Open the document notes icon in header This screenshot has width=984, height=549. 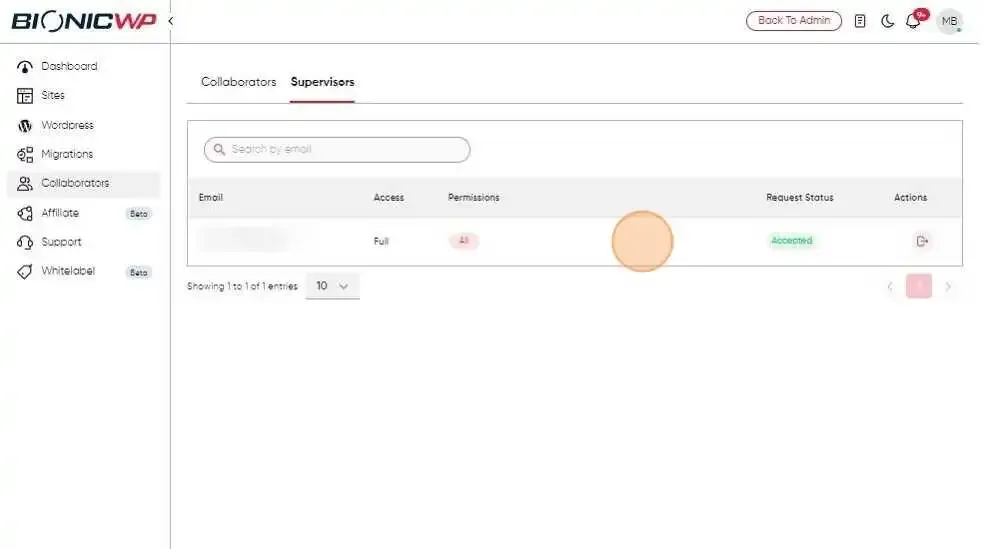point(860,21)
